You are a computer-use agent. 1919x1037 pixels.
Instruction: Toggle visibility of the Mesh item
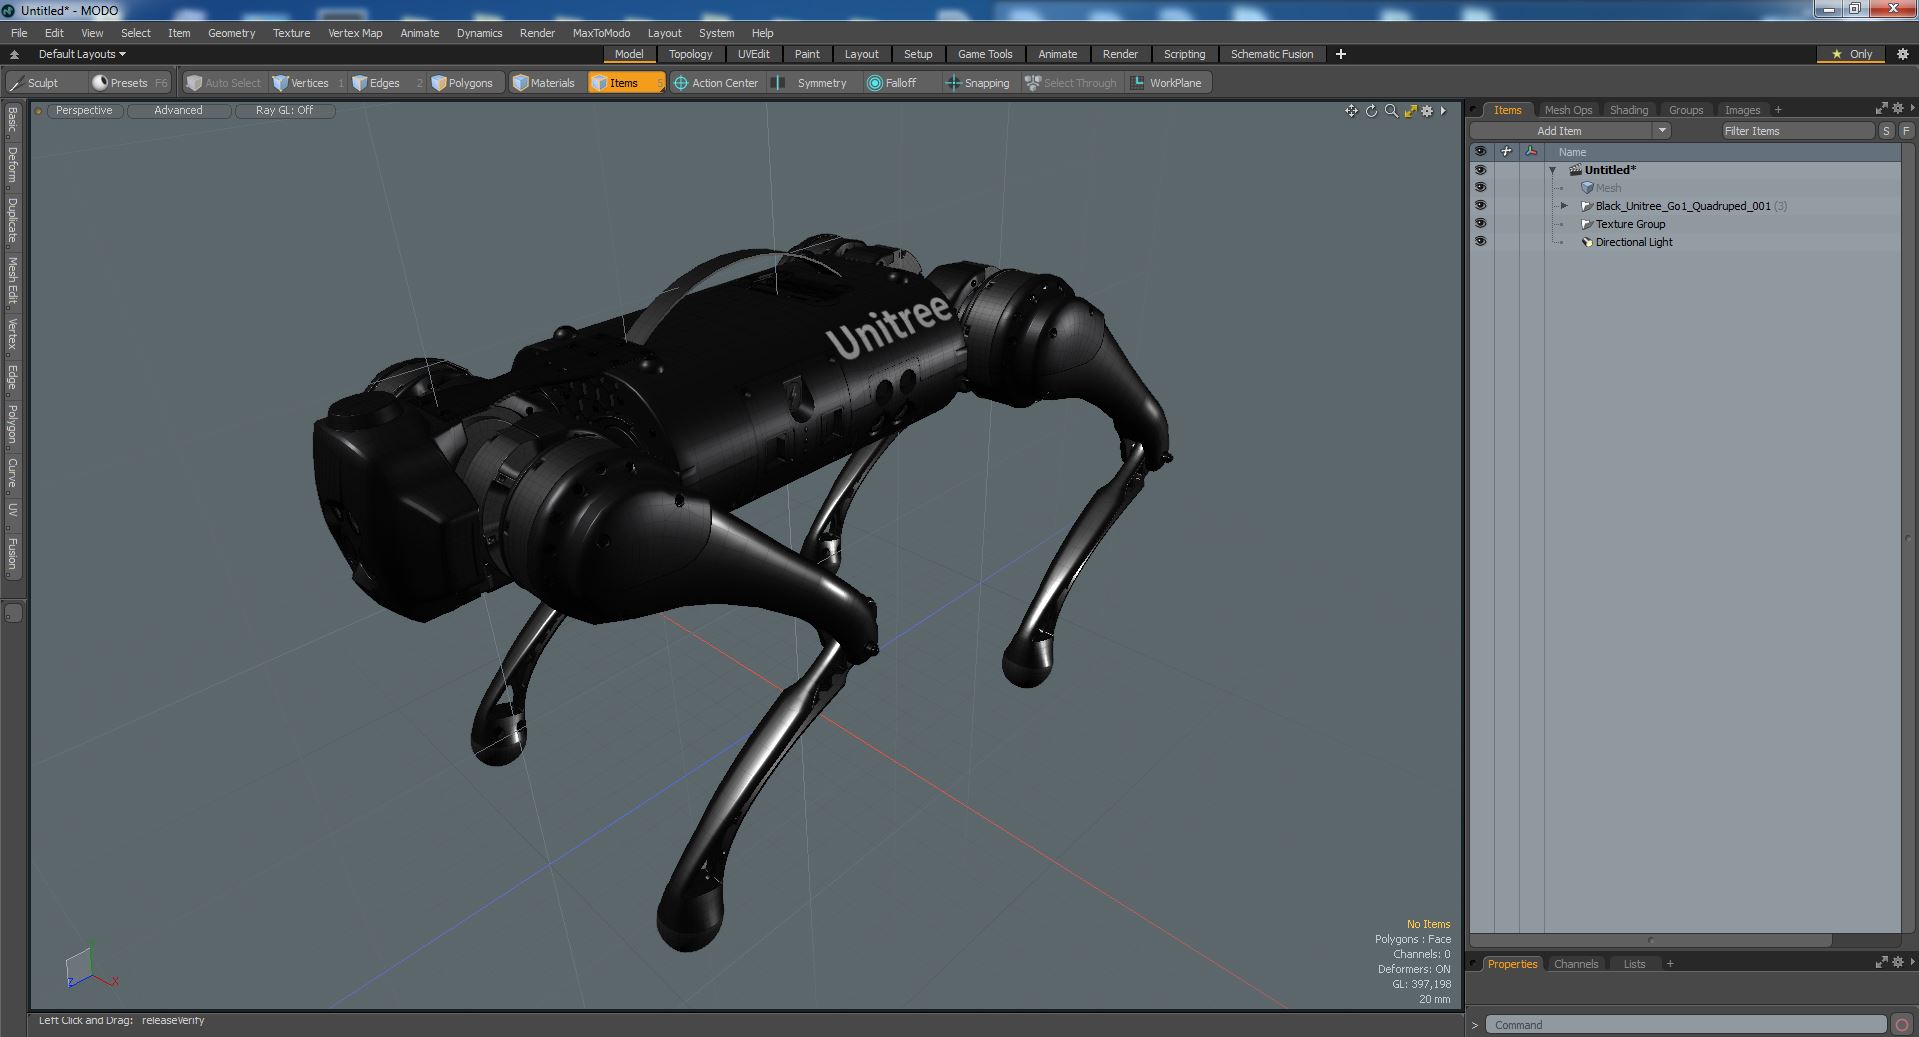[x=1480, y=188]
